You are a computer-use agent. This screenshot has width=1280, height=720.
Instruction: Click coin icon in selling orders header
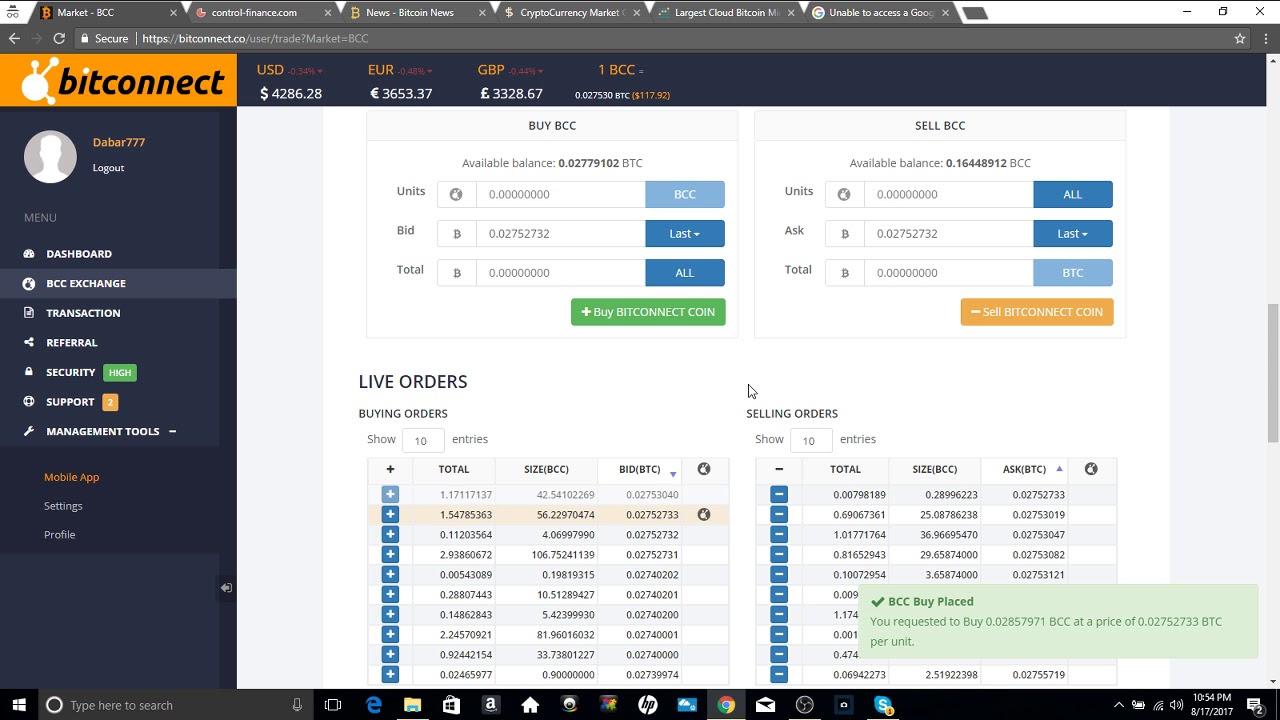(x=1091, y=469)
